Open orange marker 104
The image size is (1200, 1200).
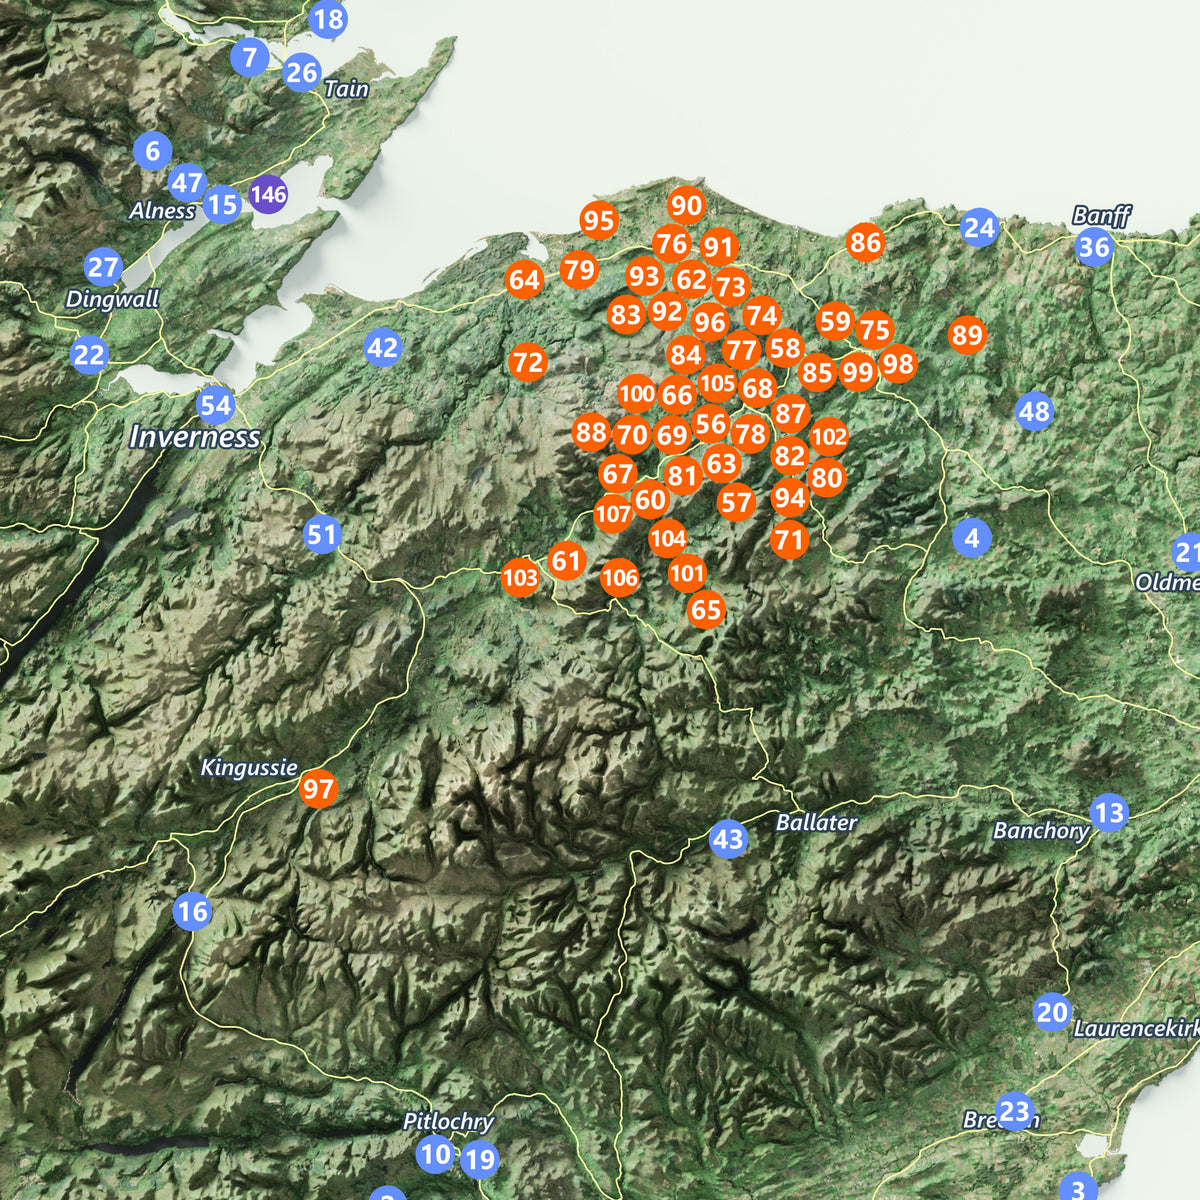(668, 540)
